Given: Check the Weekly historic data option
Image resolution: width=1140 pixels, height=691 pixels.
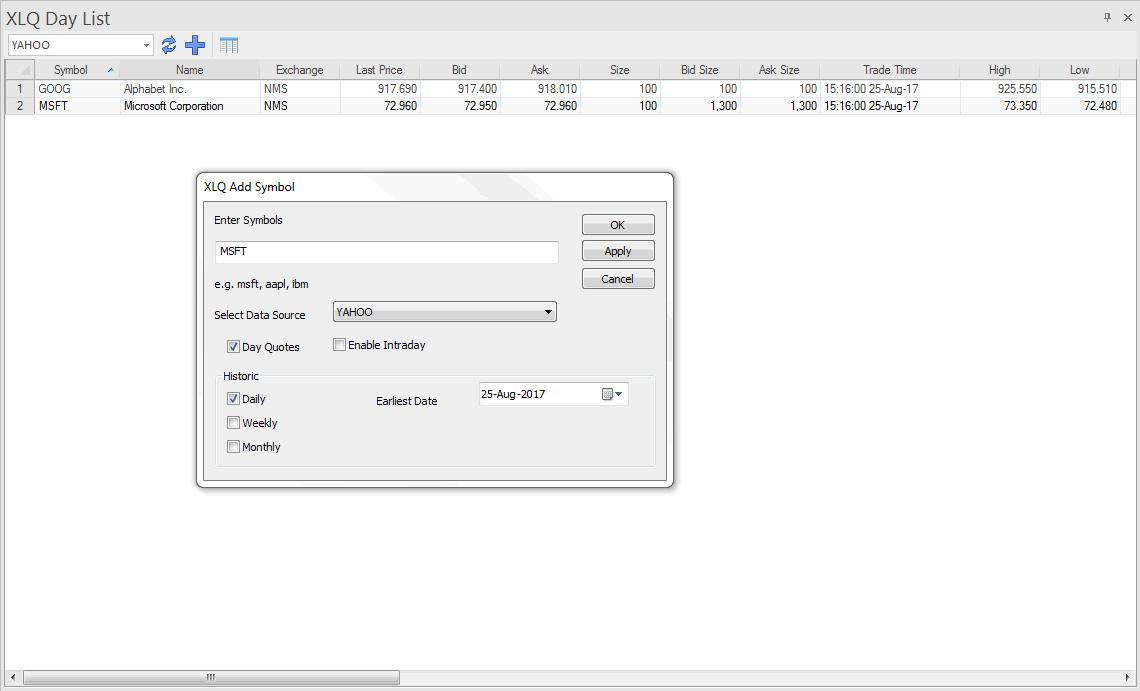Looking at the screenshot, I should pos(234,422).
